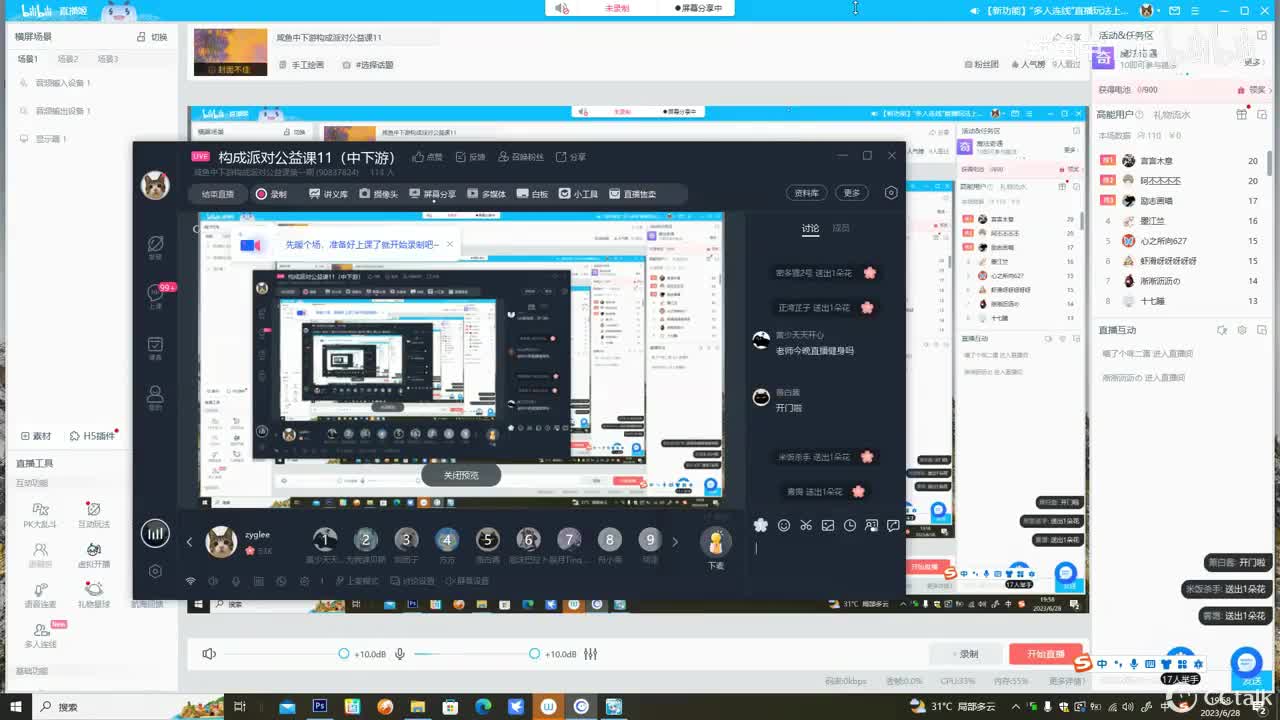Select seat number 4 avatar
This screenshot has width=1280, height=720.
447,540
